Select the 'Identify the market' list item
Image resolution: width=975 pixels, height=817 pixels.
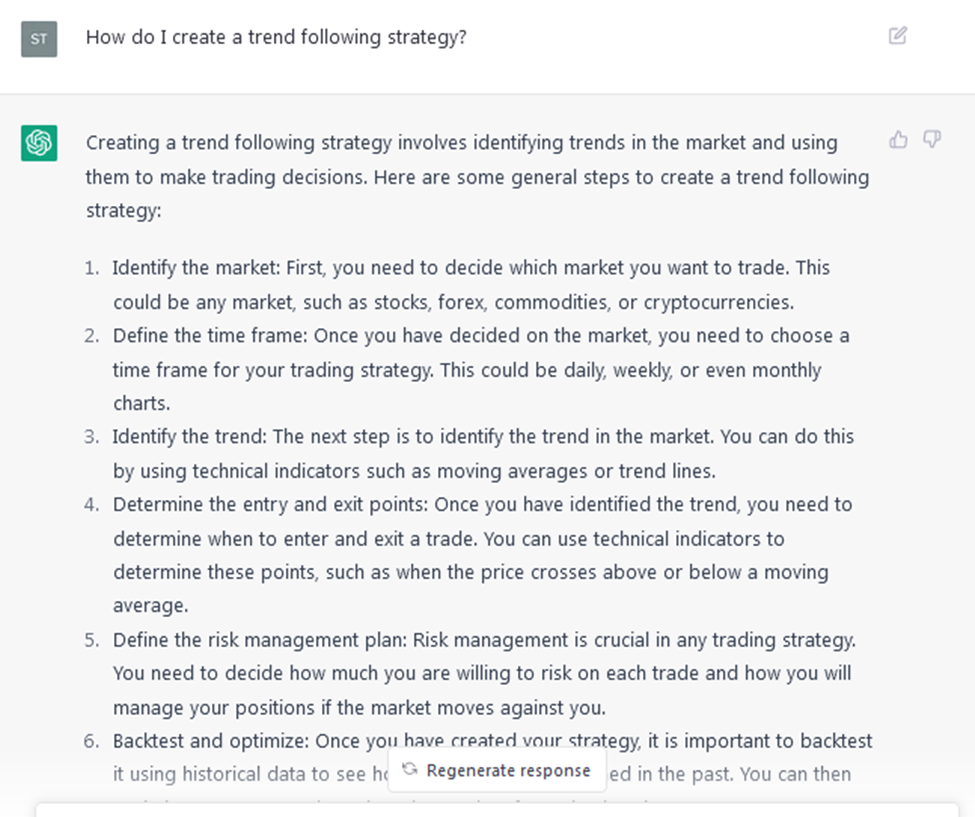(x=471, y=285)
